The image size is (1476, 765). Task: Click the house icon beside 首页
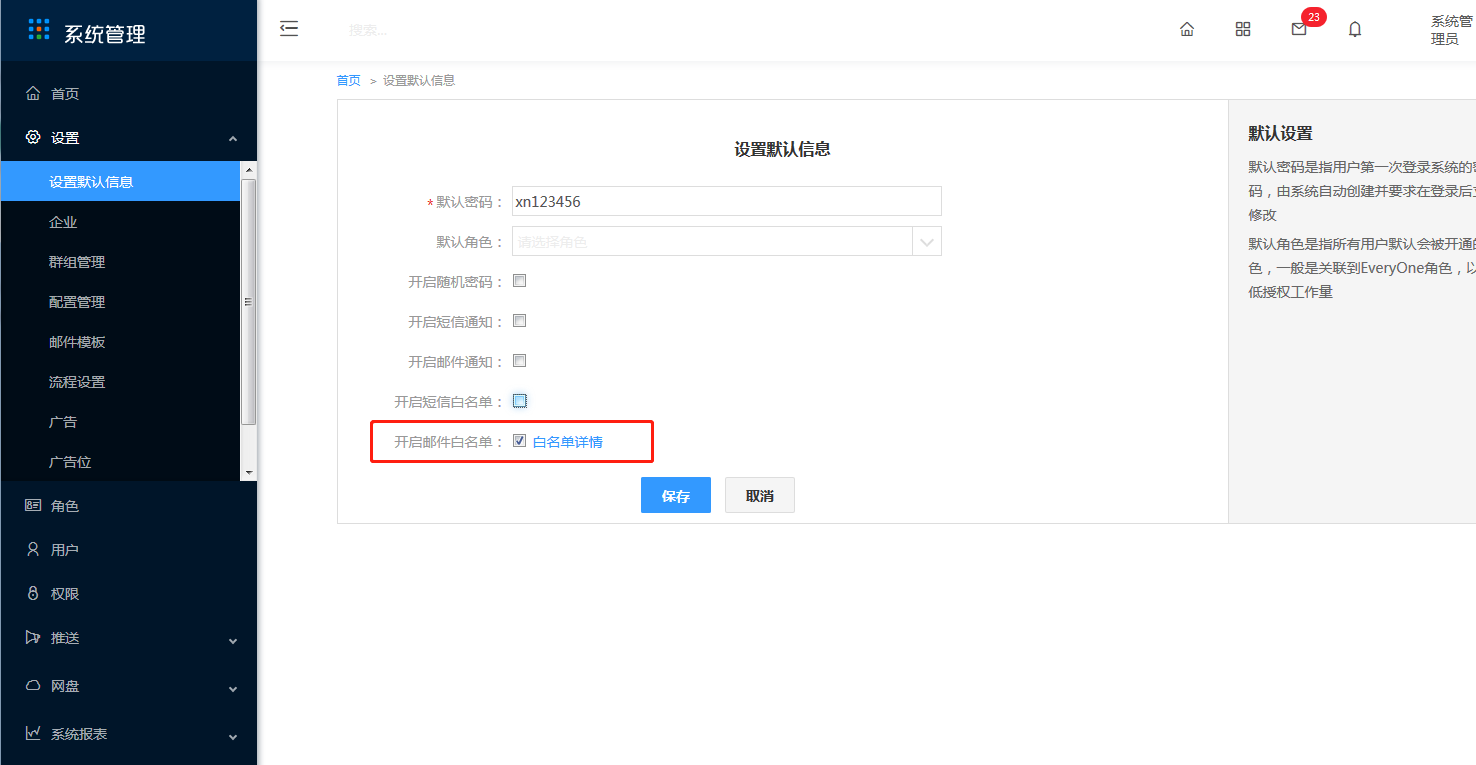[33, 93]
